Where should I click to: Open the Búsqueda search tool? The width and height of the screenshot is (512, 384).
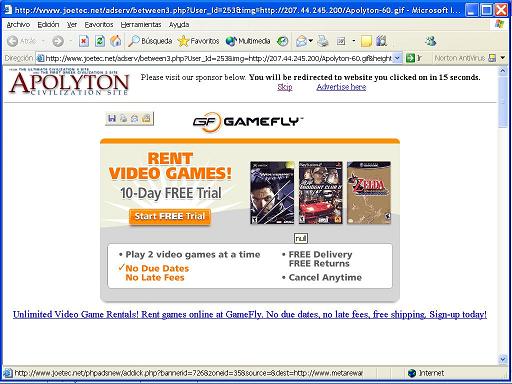(x=150, y=41)
